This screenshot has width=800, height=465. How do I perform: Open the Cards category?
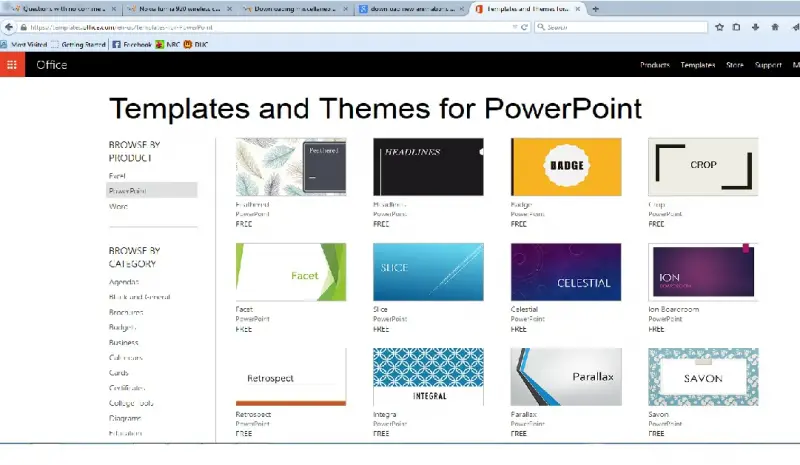118,373
